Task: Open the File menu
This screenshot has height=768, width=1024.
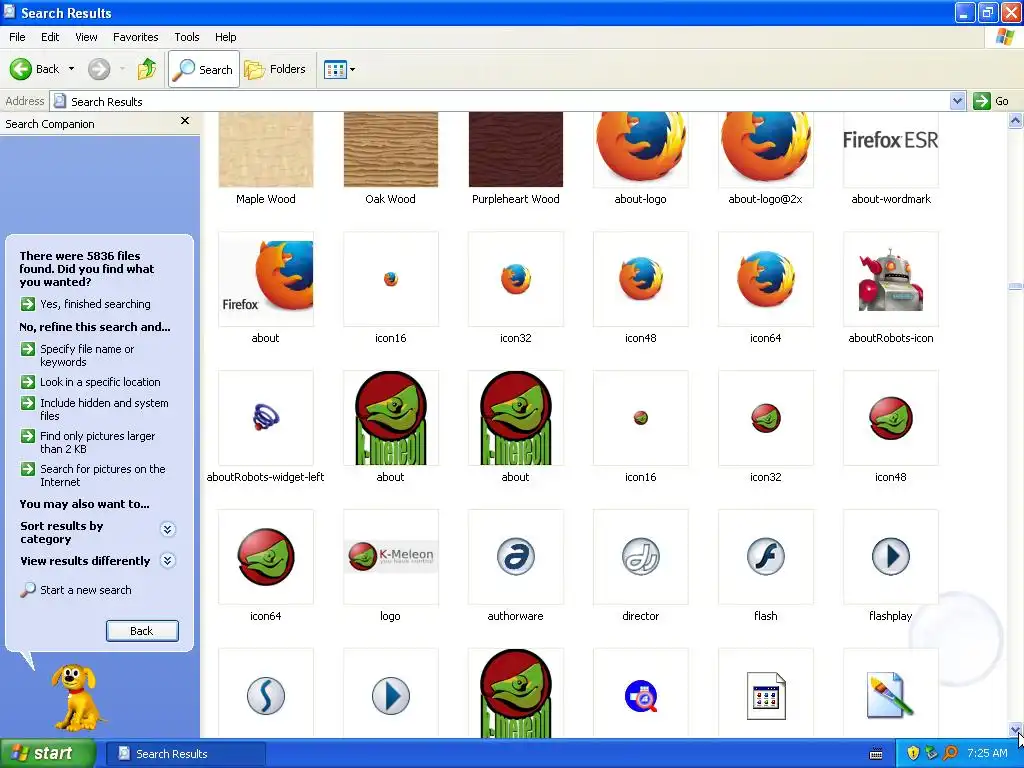Action: pos(17,37)
